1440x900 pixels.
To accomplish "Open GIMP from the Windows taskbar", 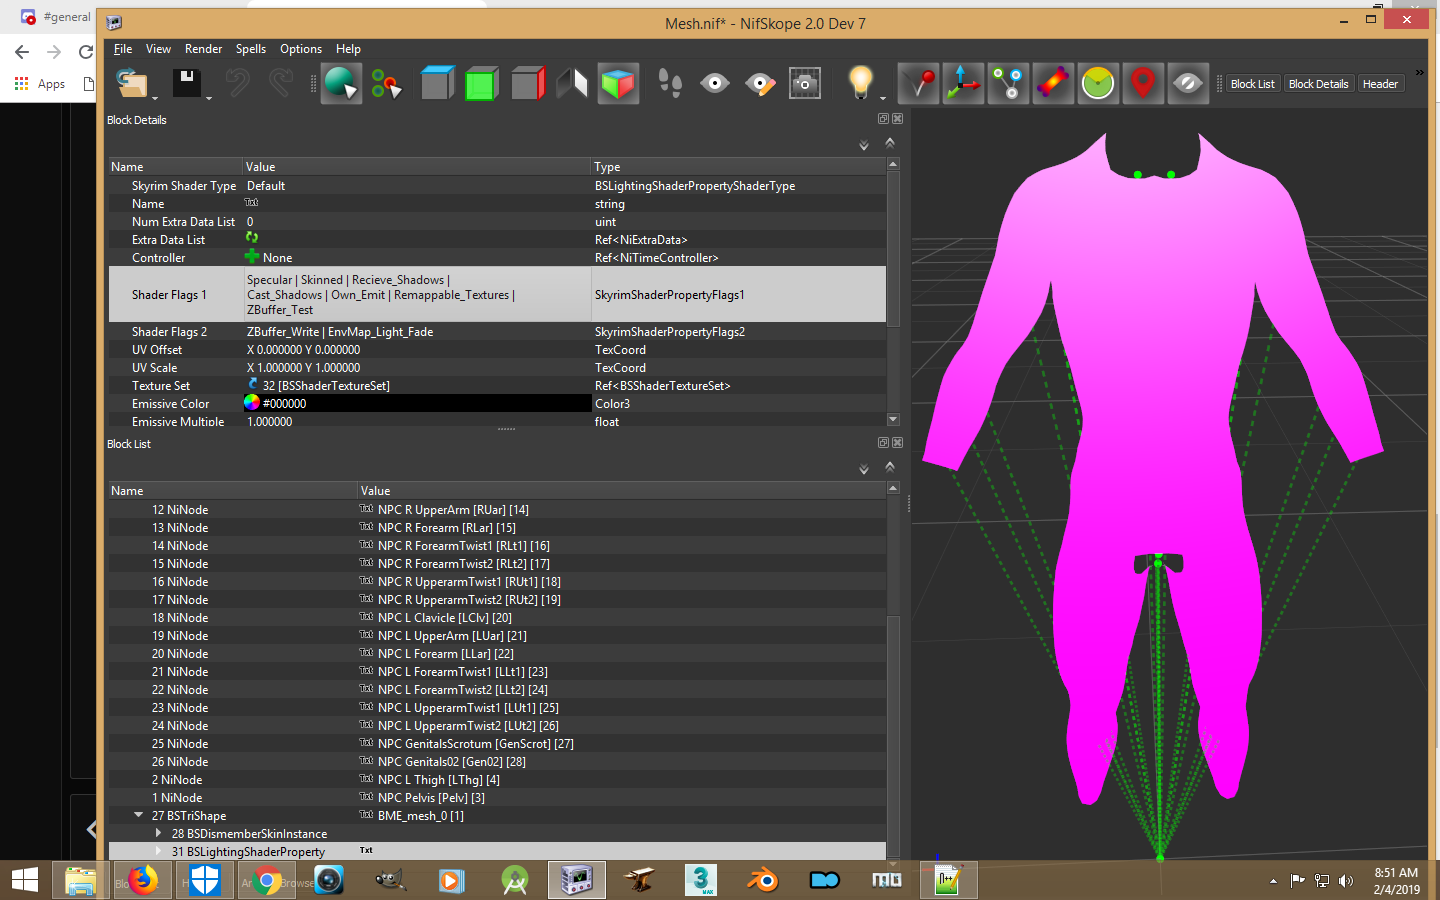I will coord(391,880).
